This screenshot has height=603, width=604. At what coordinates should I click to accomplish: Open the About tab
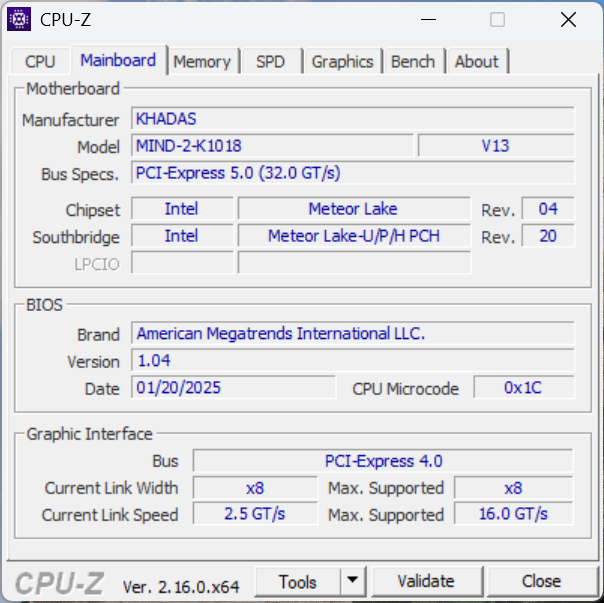[x=477, y=61]
